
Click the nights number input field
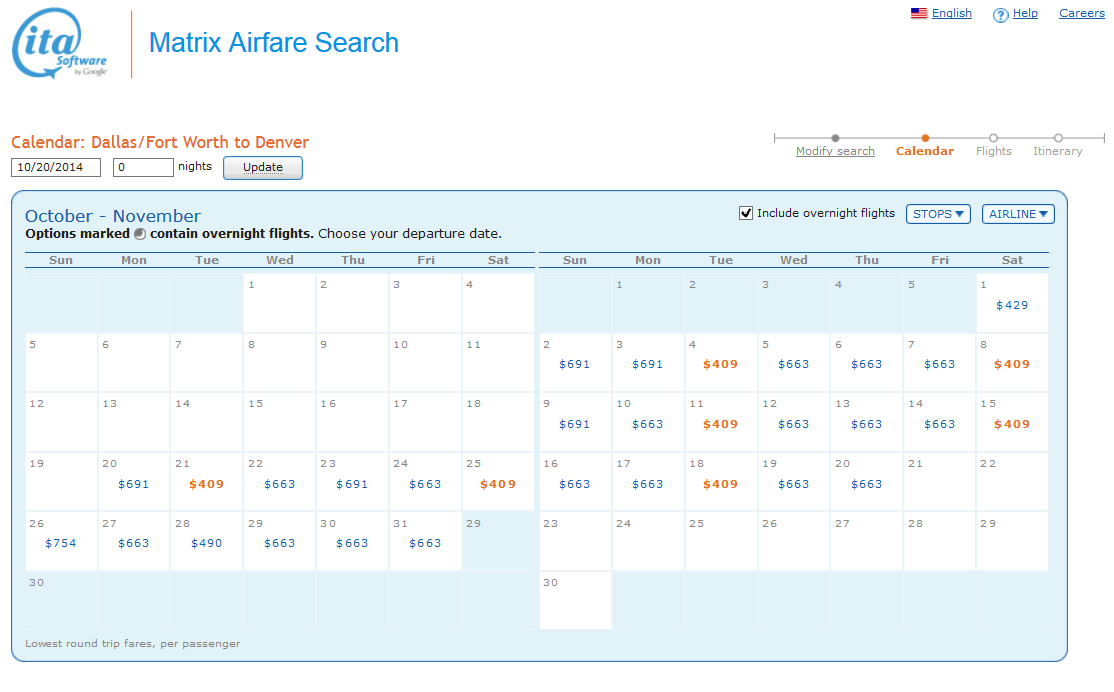pos(143,167)
